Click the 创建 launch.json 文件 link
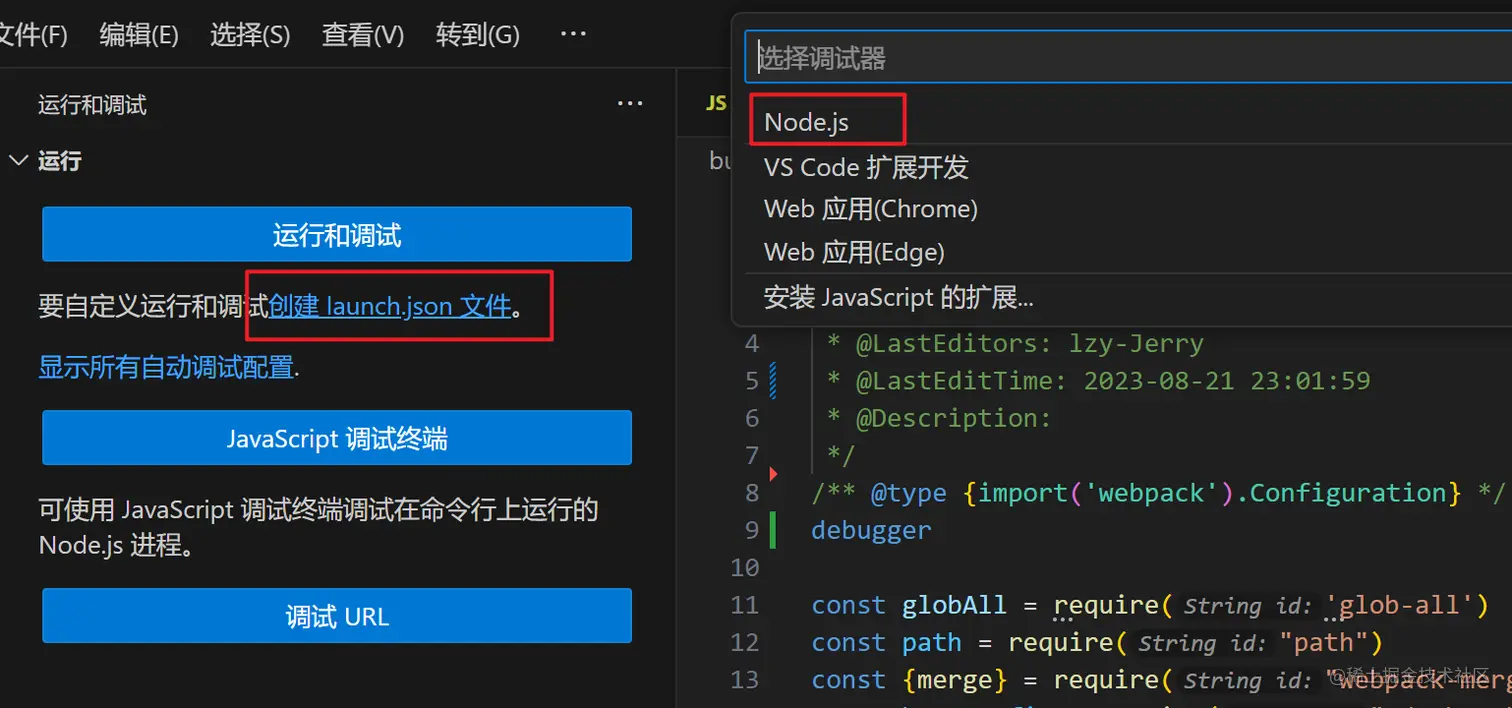 pos(390,306)
